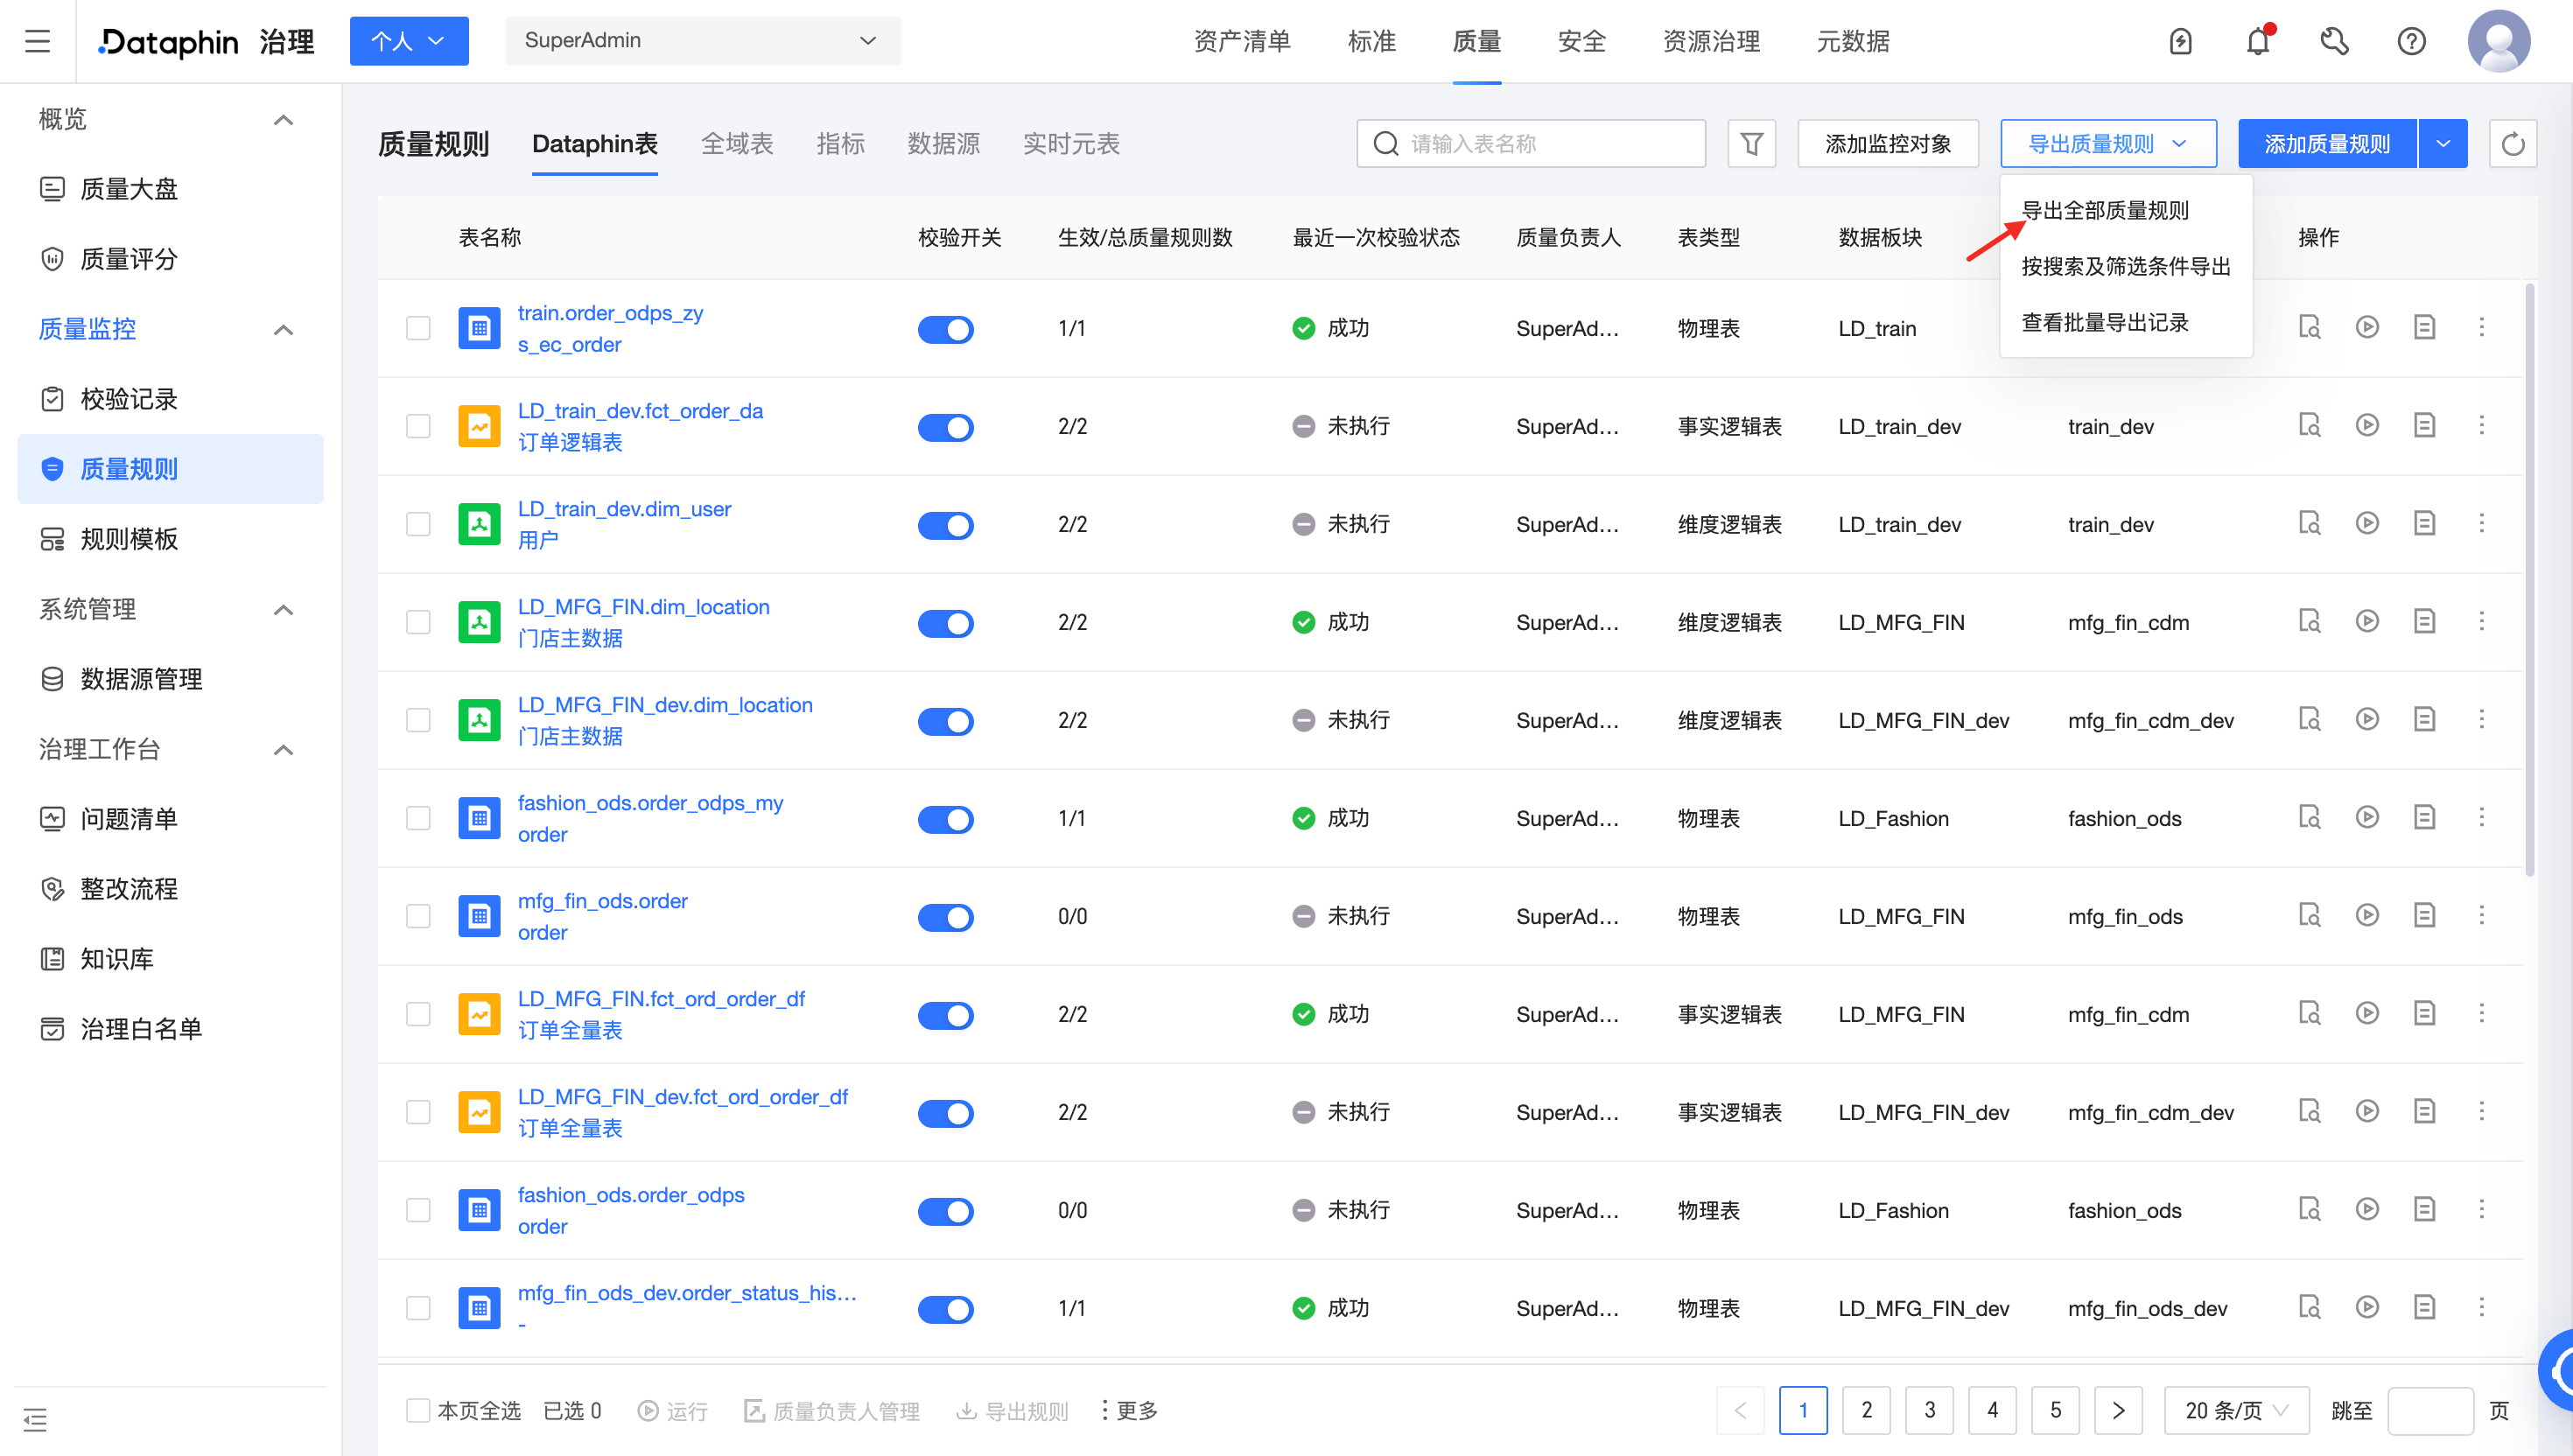
Task: Switch to the 全域表 tab
Action: pos(737,144)
